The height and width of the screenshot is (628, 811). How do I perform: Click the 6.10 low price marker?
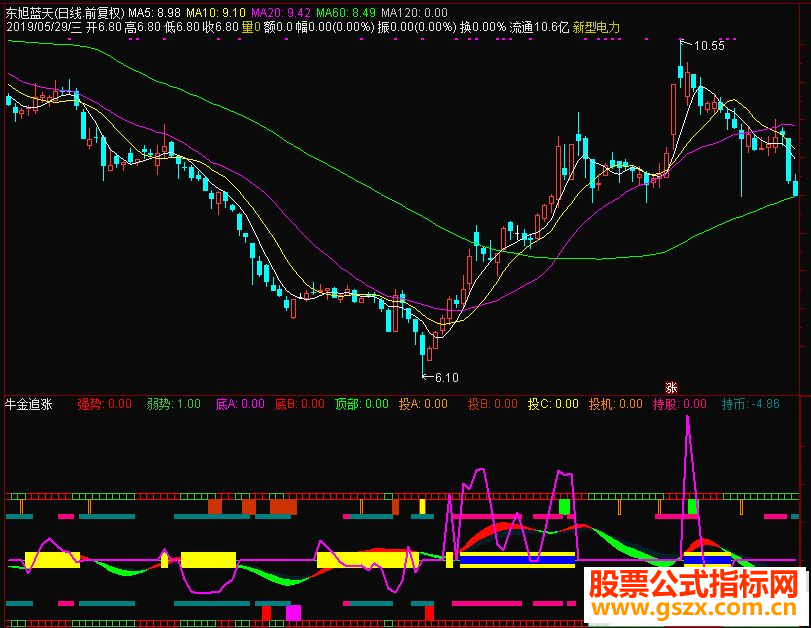point(447,378)
